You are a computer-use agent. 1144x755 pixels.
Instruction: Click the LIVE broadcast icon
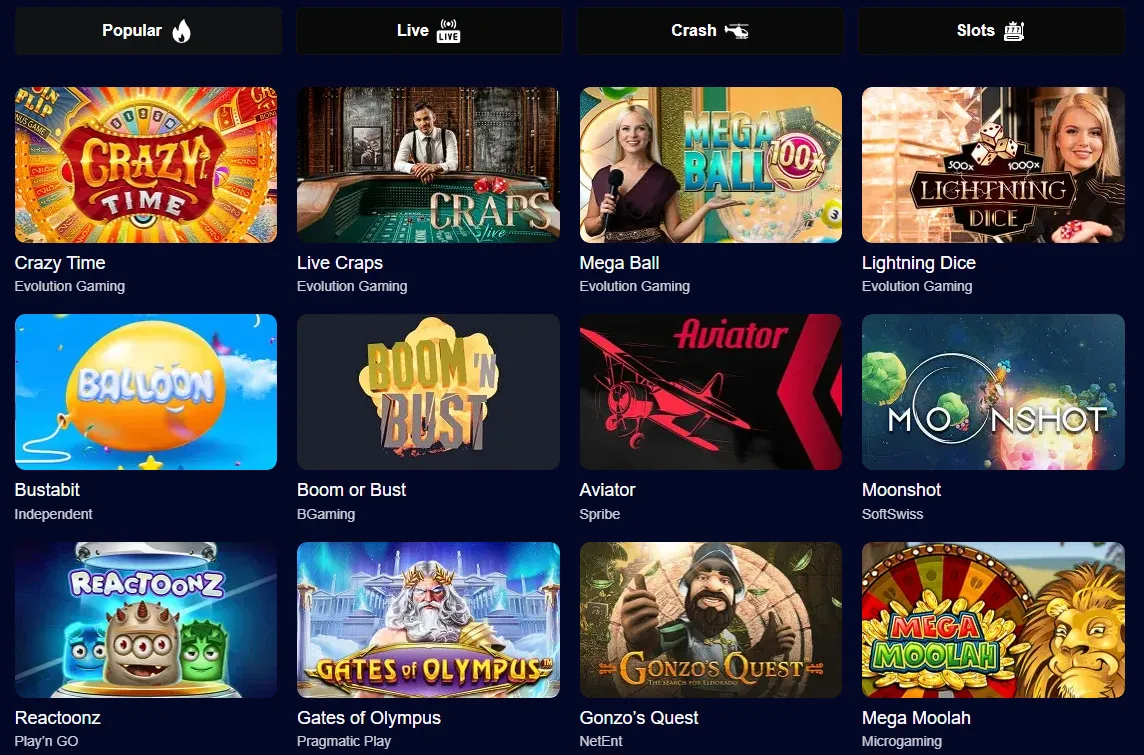pos(448,31)
